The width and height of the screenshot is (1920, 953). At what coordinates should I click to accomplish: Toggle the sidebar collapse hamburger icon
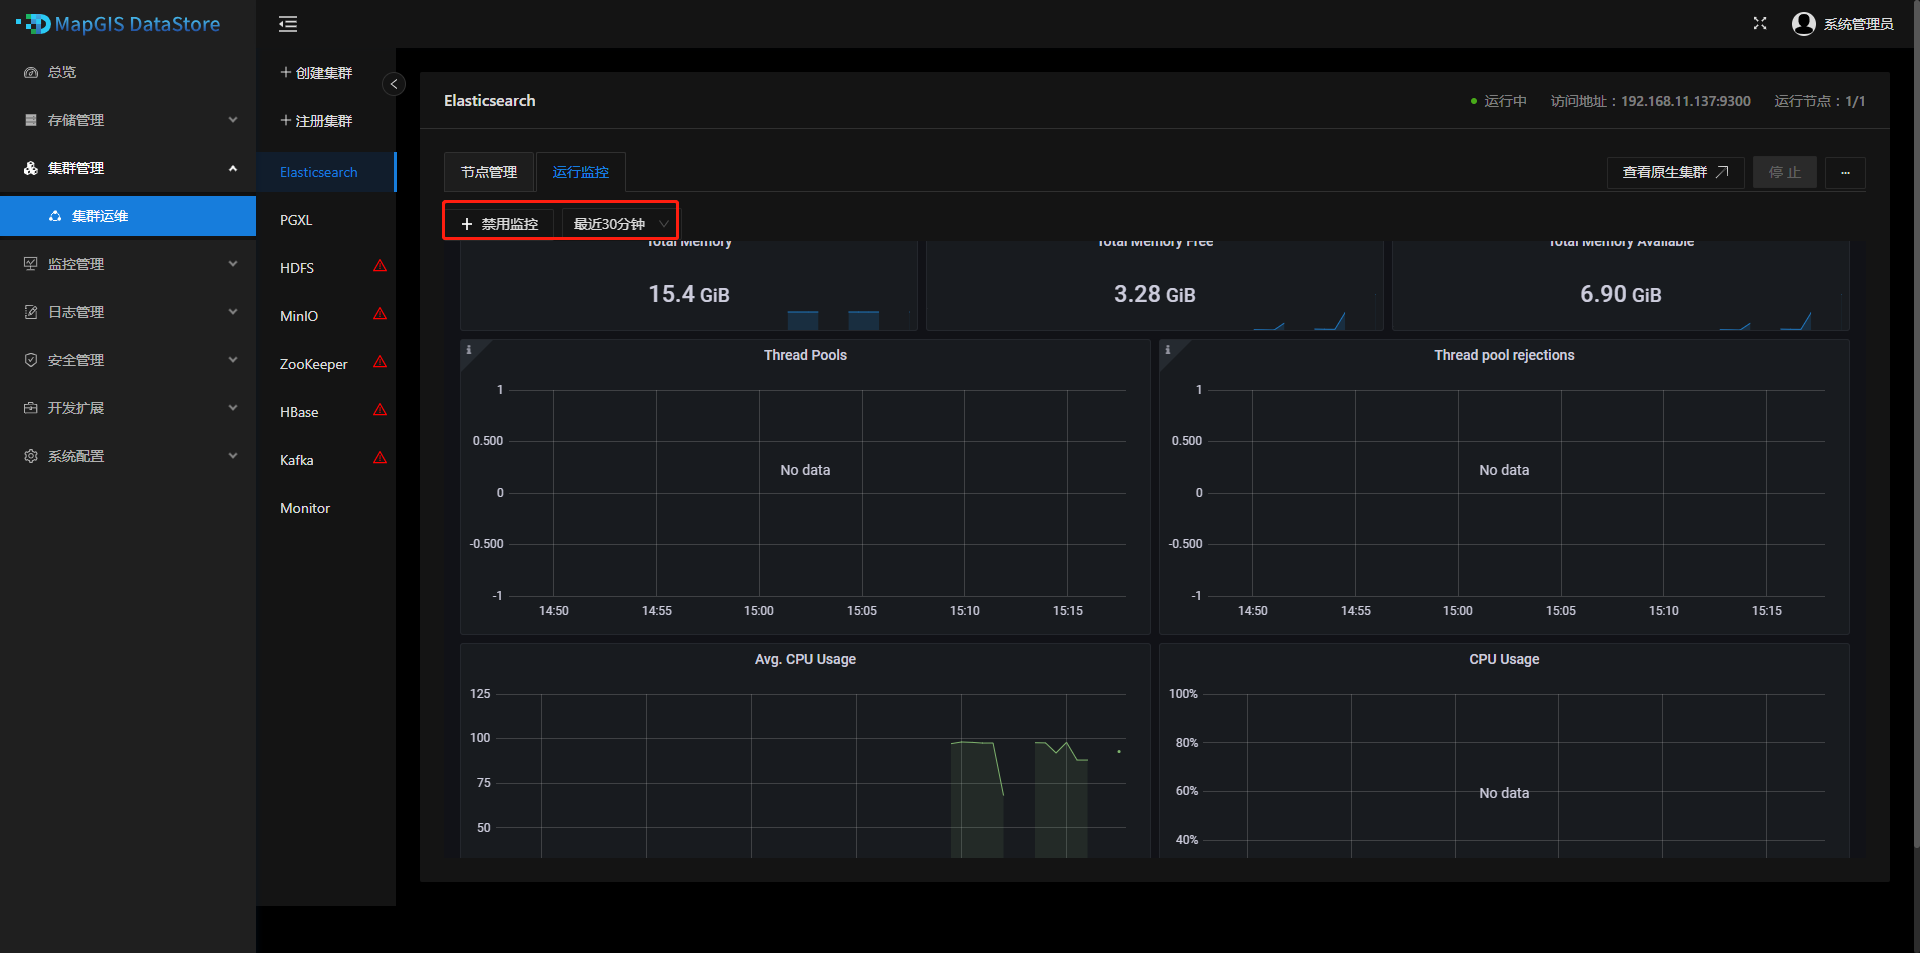(288, 24)
